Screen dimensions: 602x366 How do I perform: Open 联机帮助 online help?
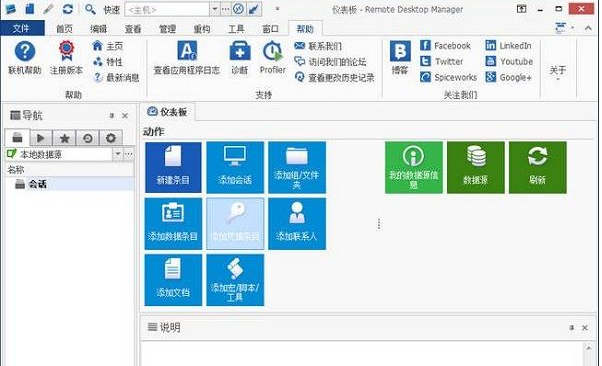pos(25,58)
